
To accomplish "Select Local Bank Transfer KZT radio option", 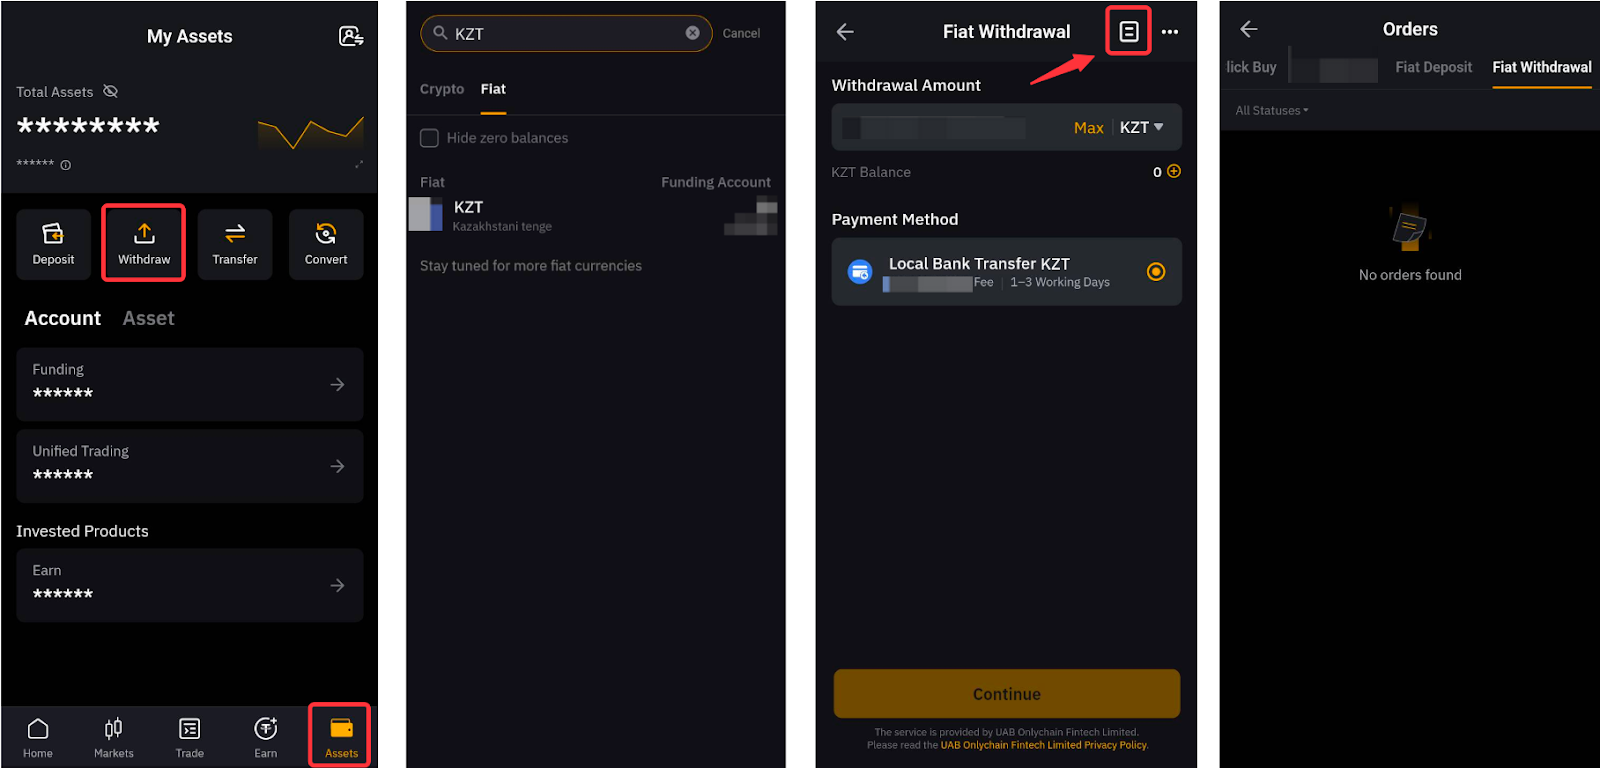I will point(1156,271).
